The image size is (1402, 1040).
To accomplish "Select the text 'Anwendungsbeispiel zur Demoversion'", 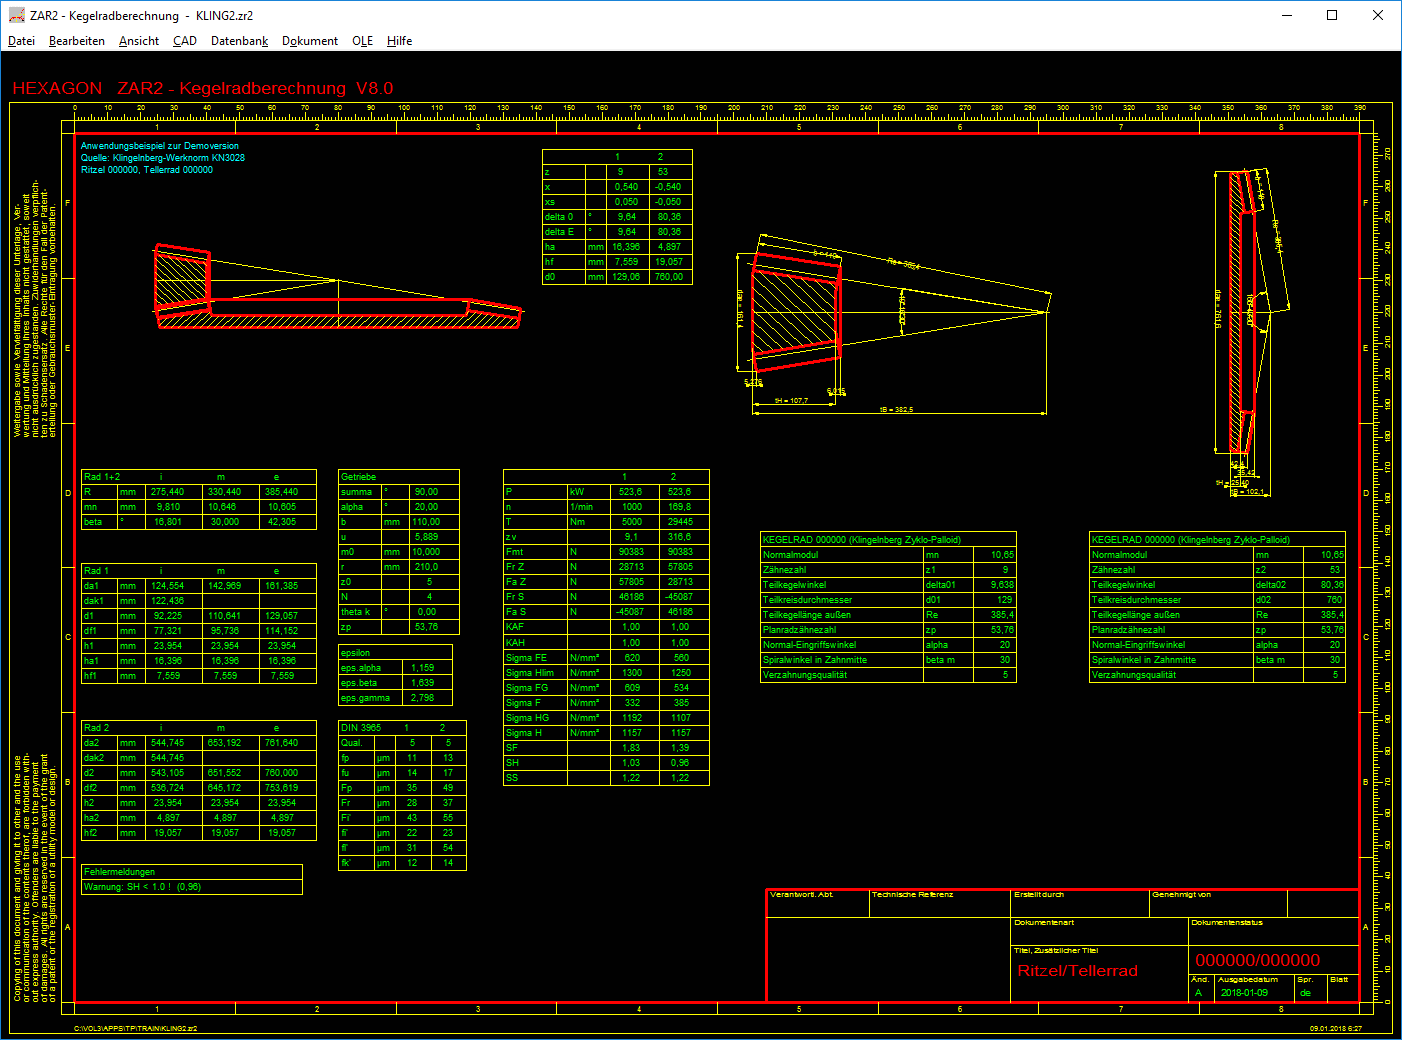I will [x=160, y=146].
